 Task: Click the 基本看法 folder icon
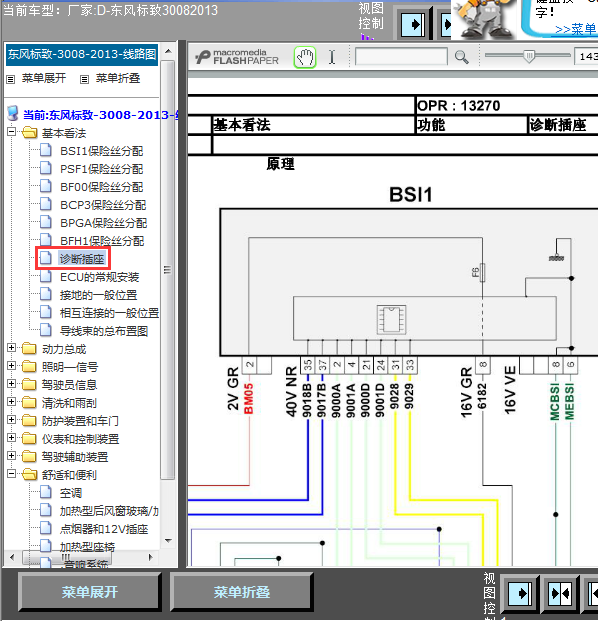pyautogui.click(x=30, y=132)
